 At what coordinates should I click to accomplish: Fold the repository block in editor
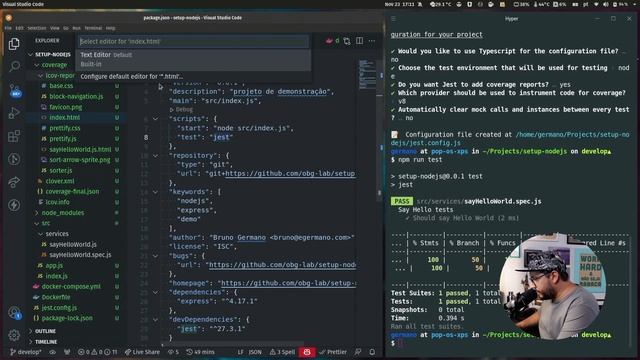pos(156,156)
